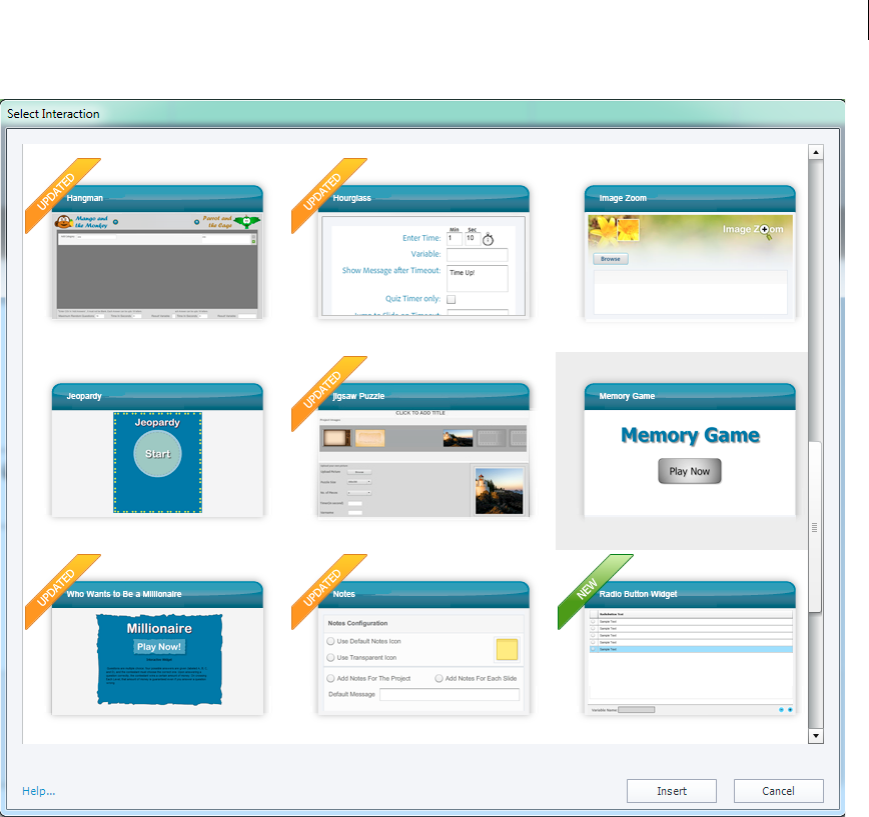Select the Jigsaw Puzzle interaction
The width and height of the screenshot is (869, 817).
423,450
